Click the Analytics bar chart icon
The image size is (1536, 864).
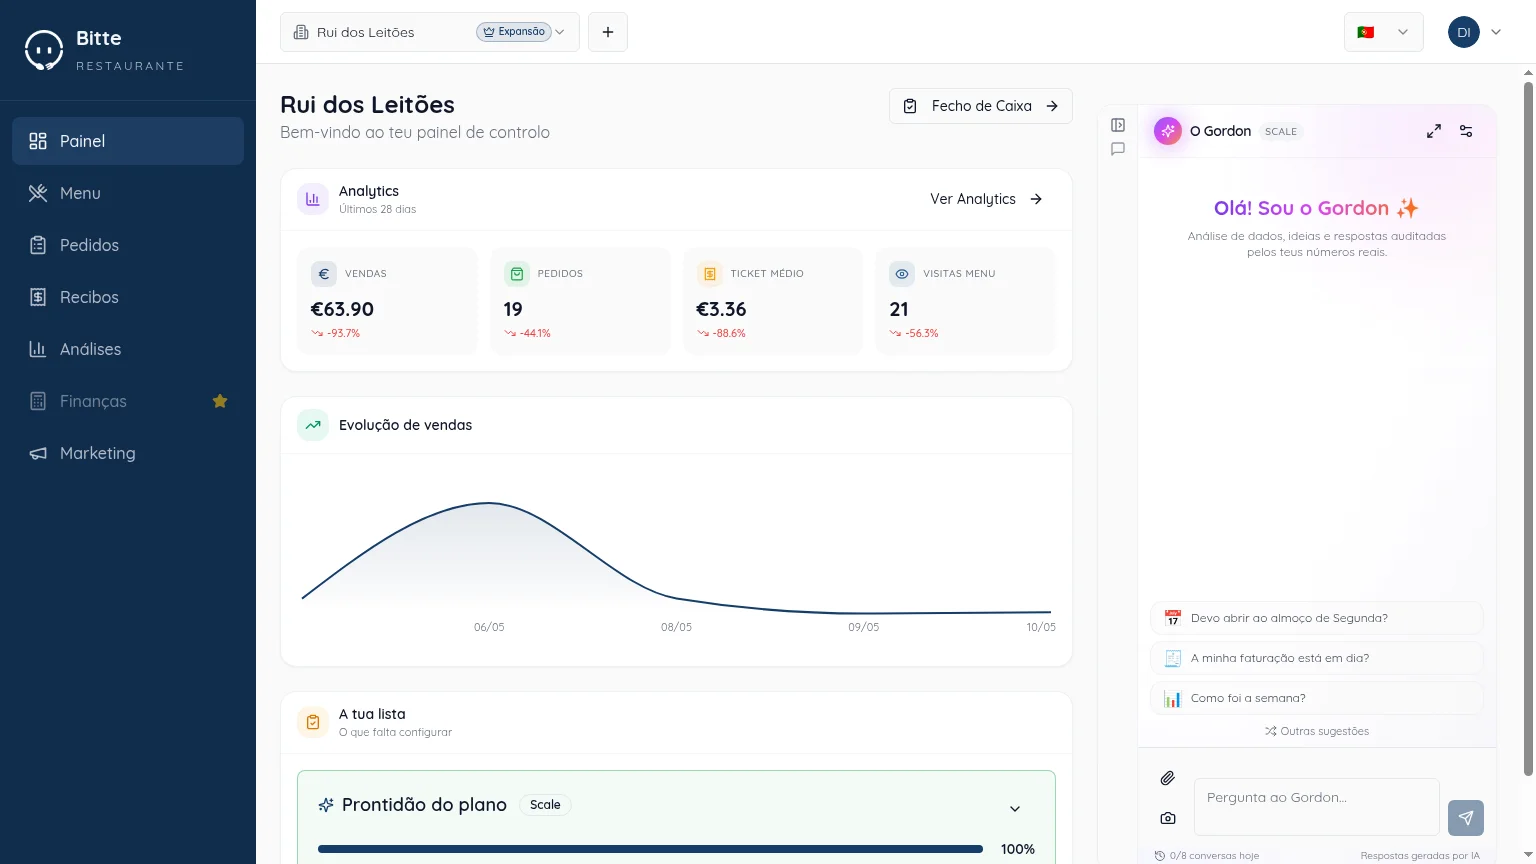pyautogui.click(x=313, y=199)
